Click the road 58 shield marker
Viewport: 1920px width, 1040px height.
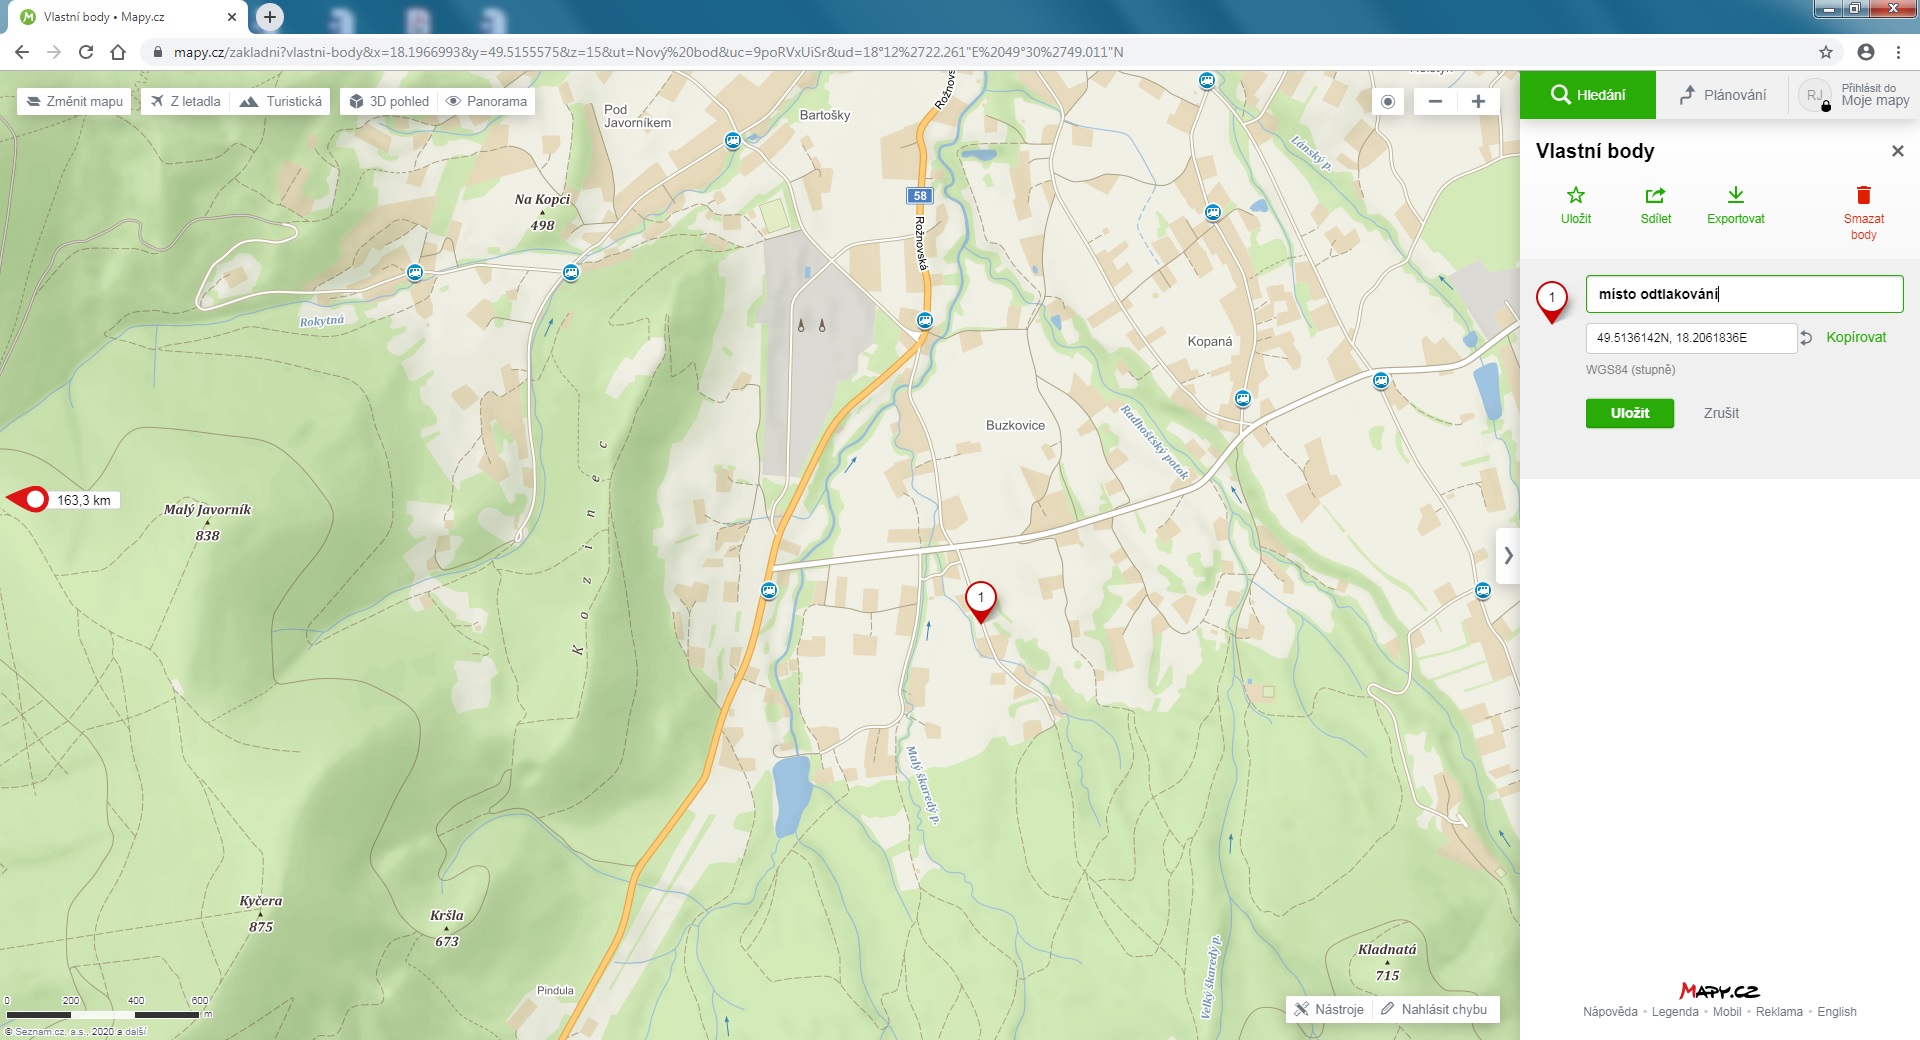tap(920, 196)
